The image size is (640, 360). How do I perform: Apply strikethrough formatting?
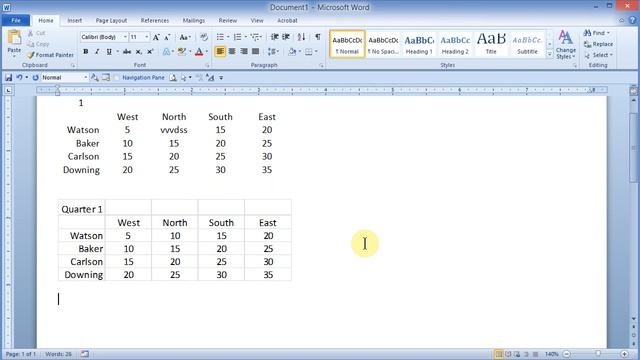click(x=127, y=51)
